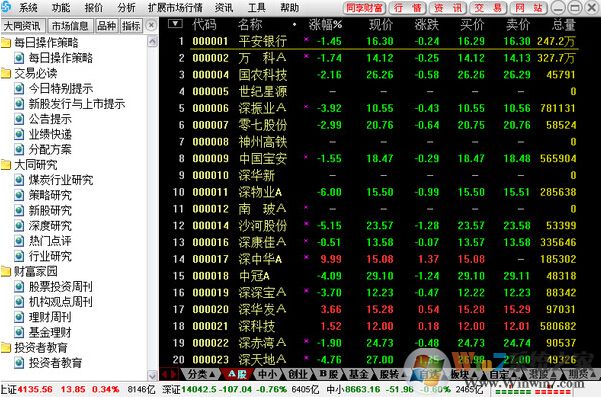Open the 帮助 menu

pos(290,8)
